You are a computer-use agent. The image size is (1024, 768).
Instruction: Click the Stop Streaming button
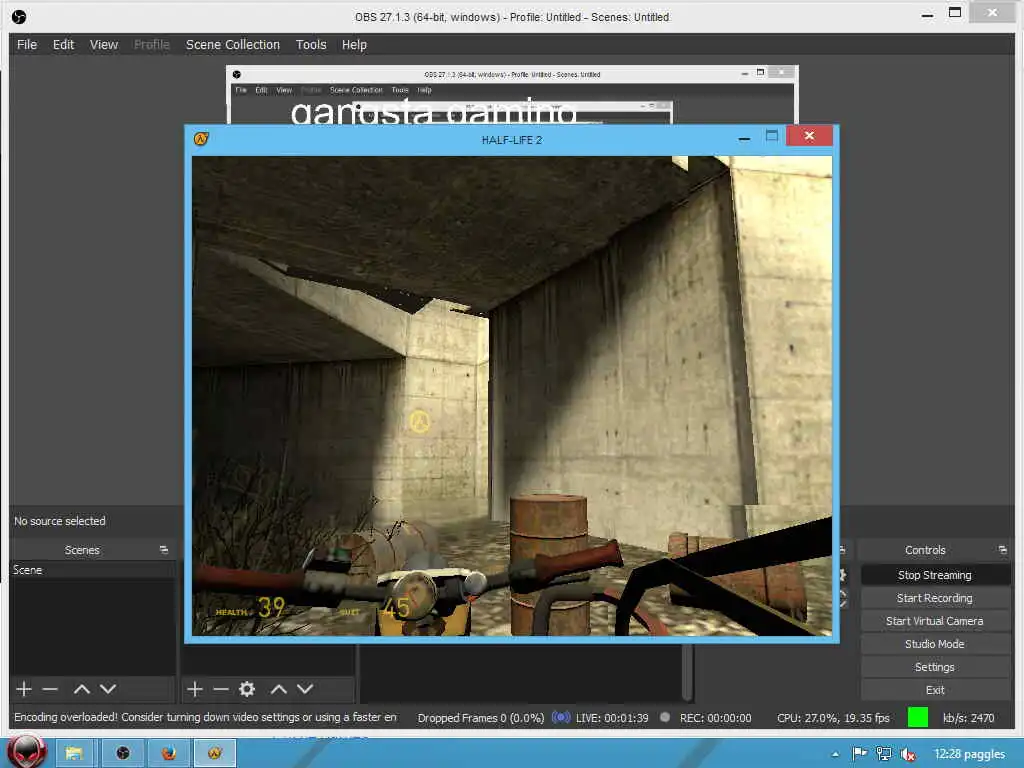935,575
